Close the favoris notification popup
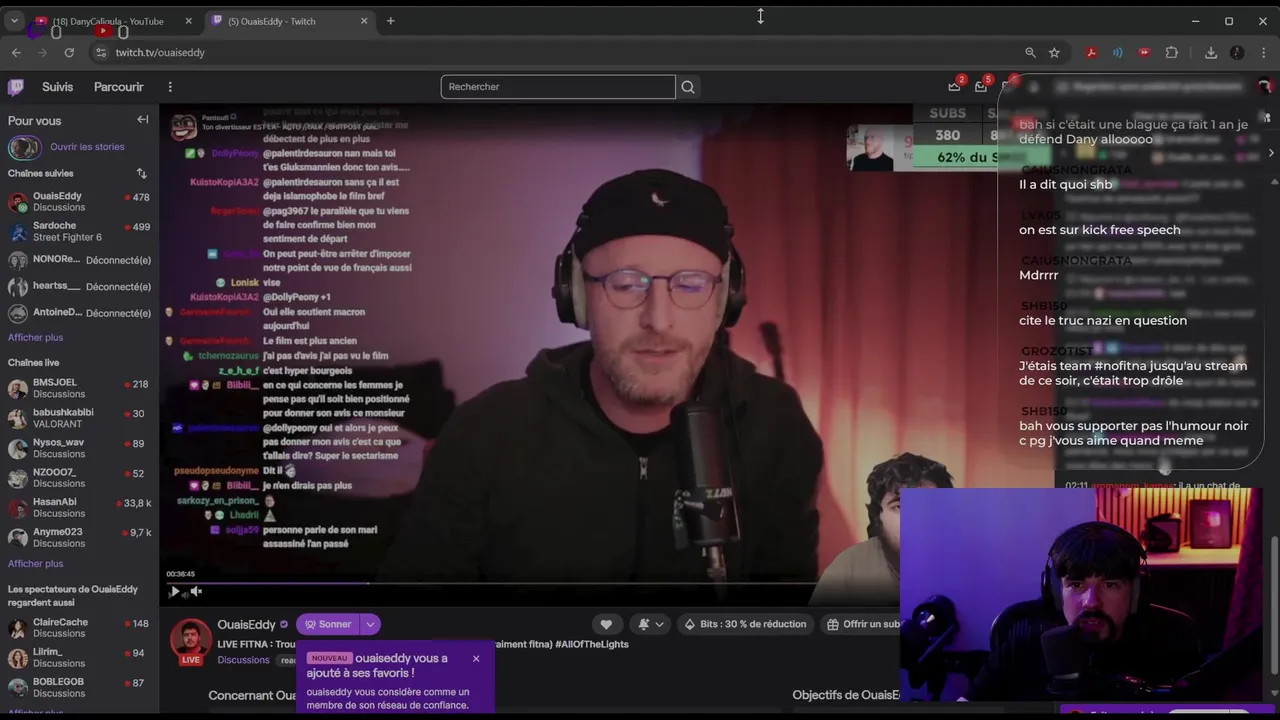 point(476,658)
